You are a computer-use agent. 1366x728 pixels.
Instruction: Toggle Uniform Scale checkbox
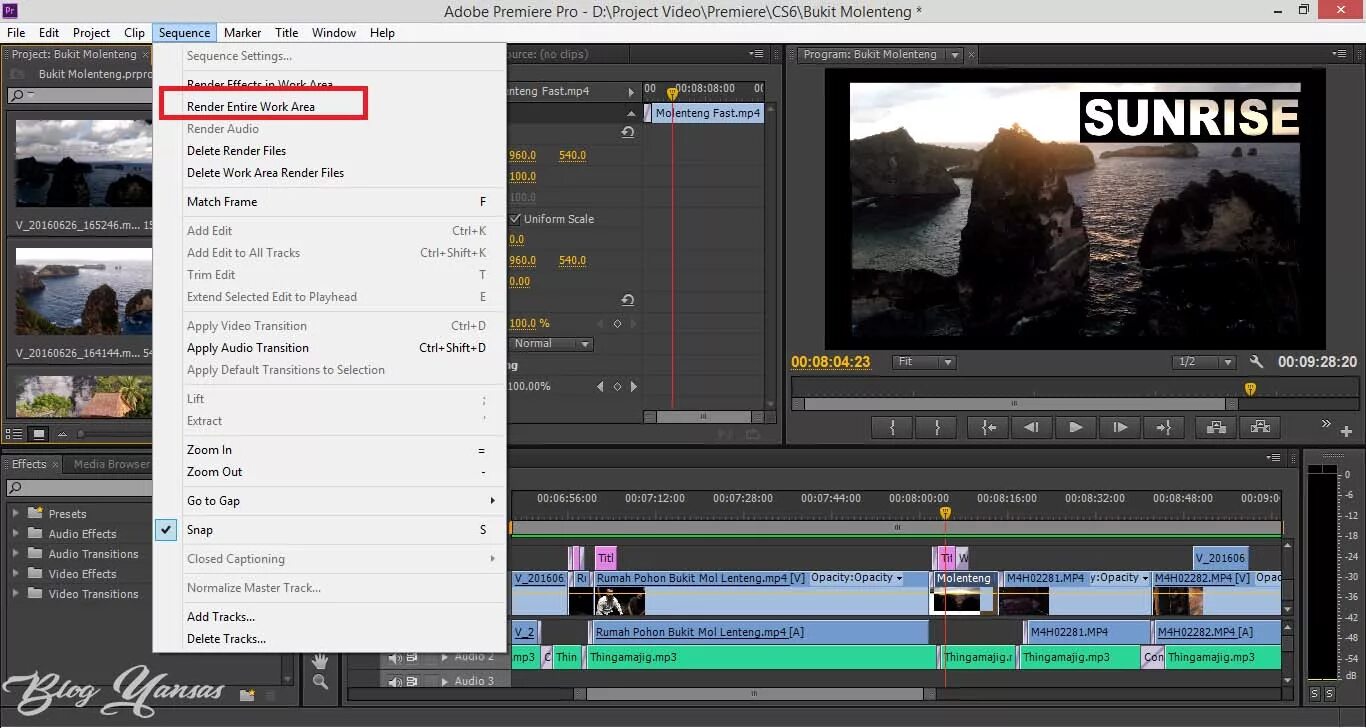click(516, 219)
